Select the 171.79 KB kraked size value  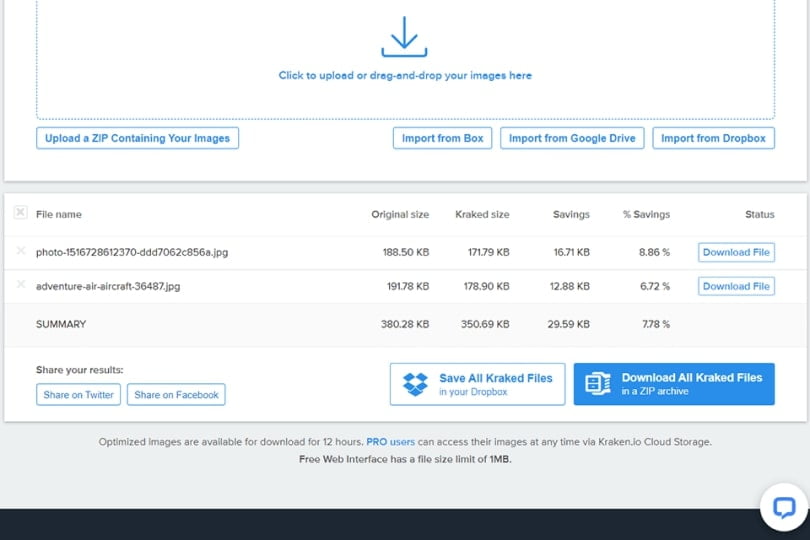(x=488, y=252)
